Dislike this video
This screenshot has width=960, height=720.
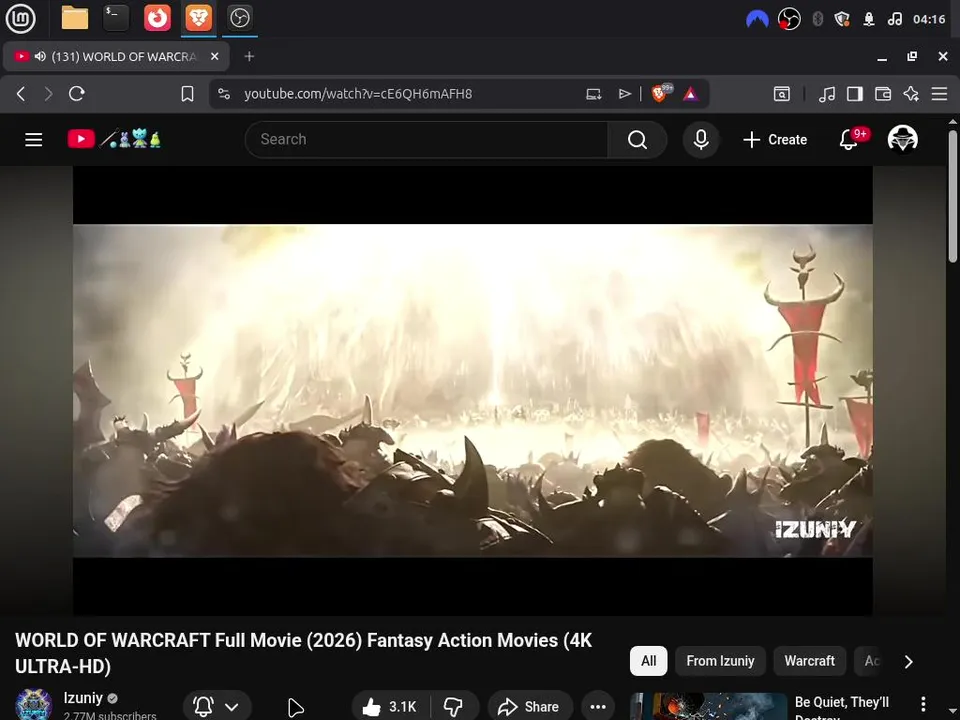pyautogui.click(x=454, y=707)
